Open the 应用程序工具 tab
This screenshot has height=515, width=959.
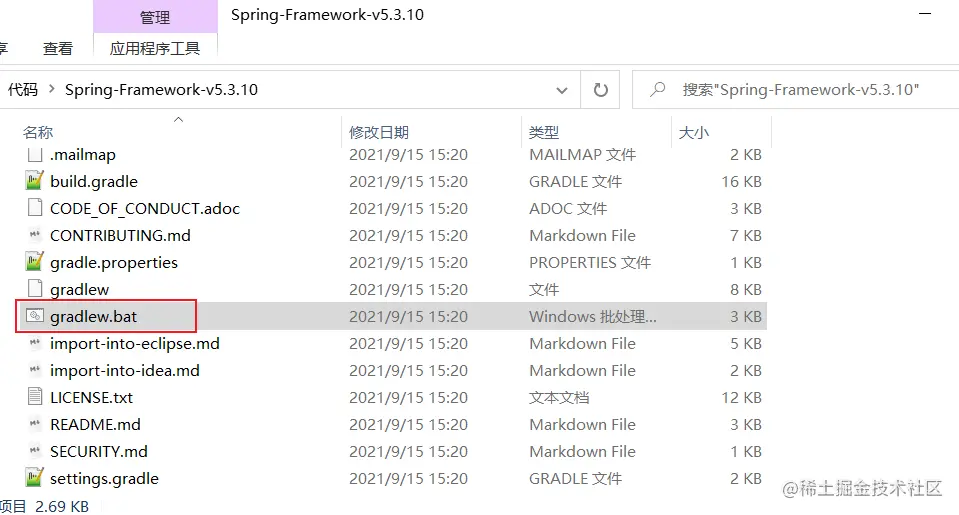155,48
